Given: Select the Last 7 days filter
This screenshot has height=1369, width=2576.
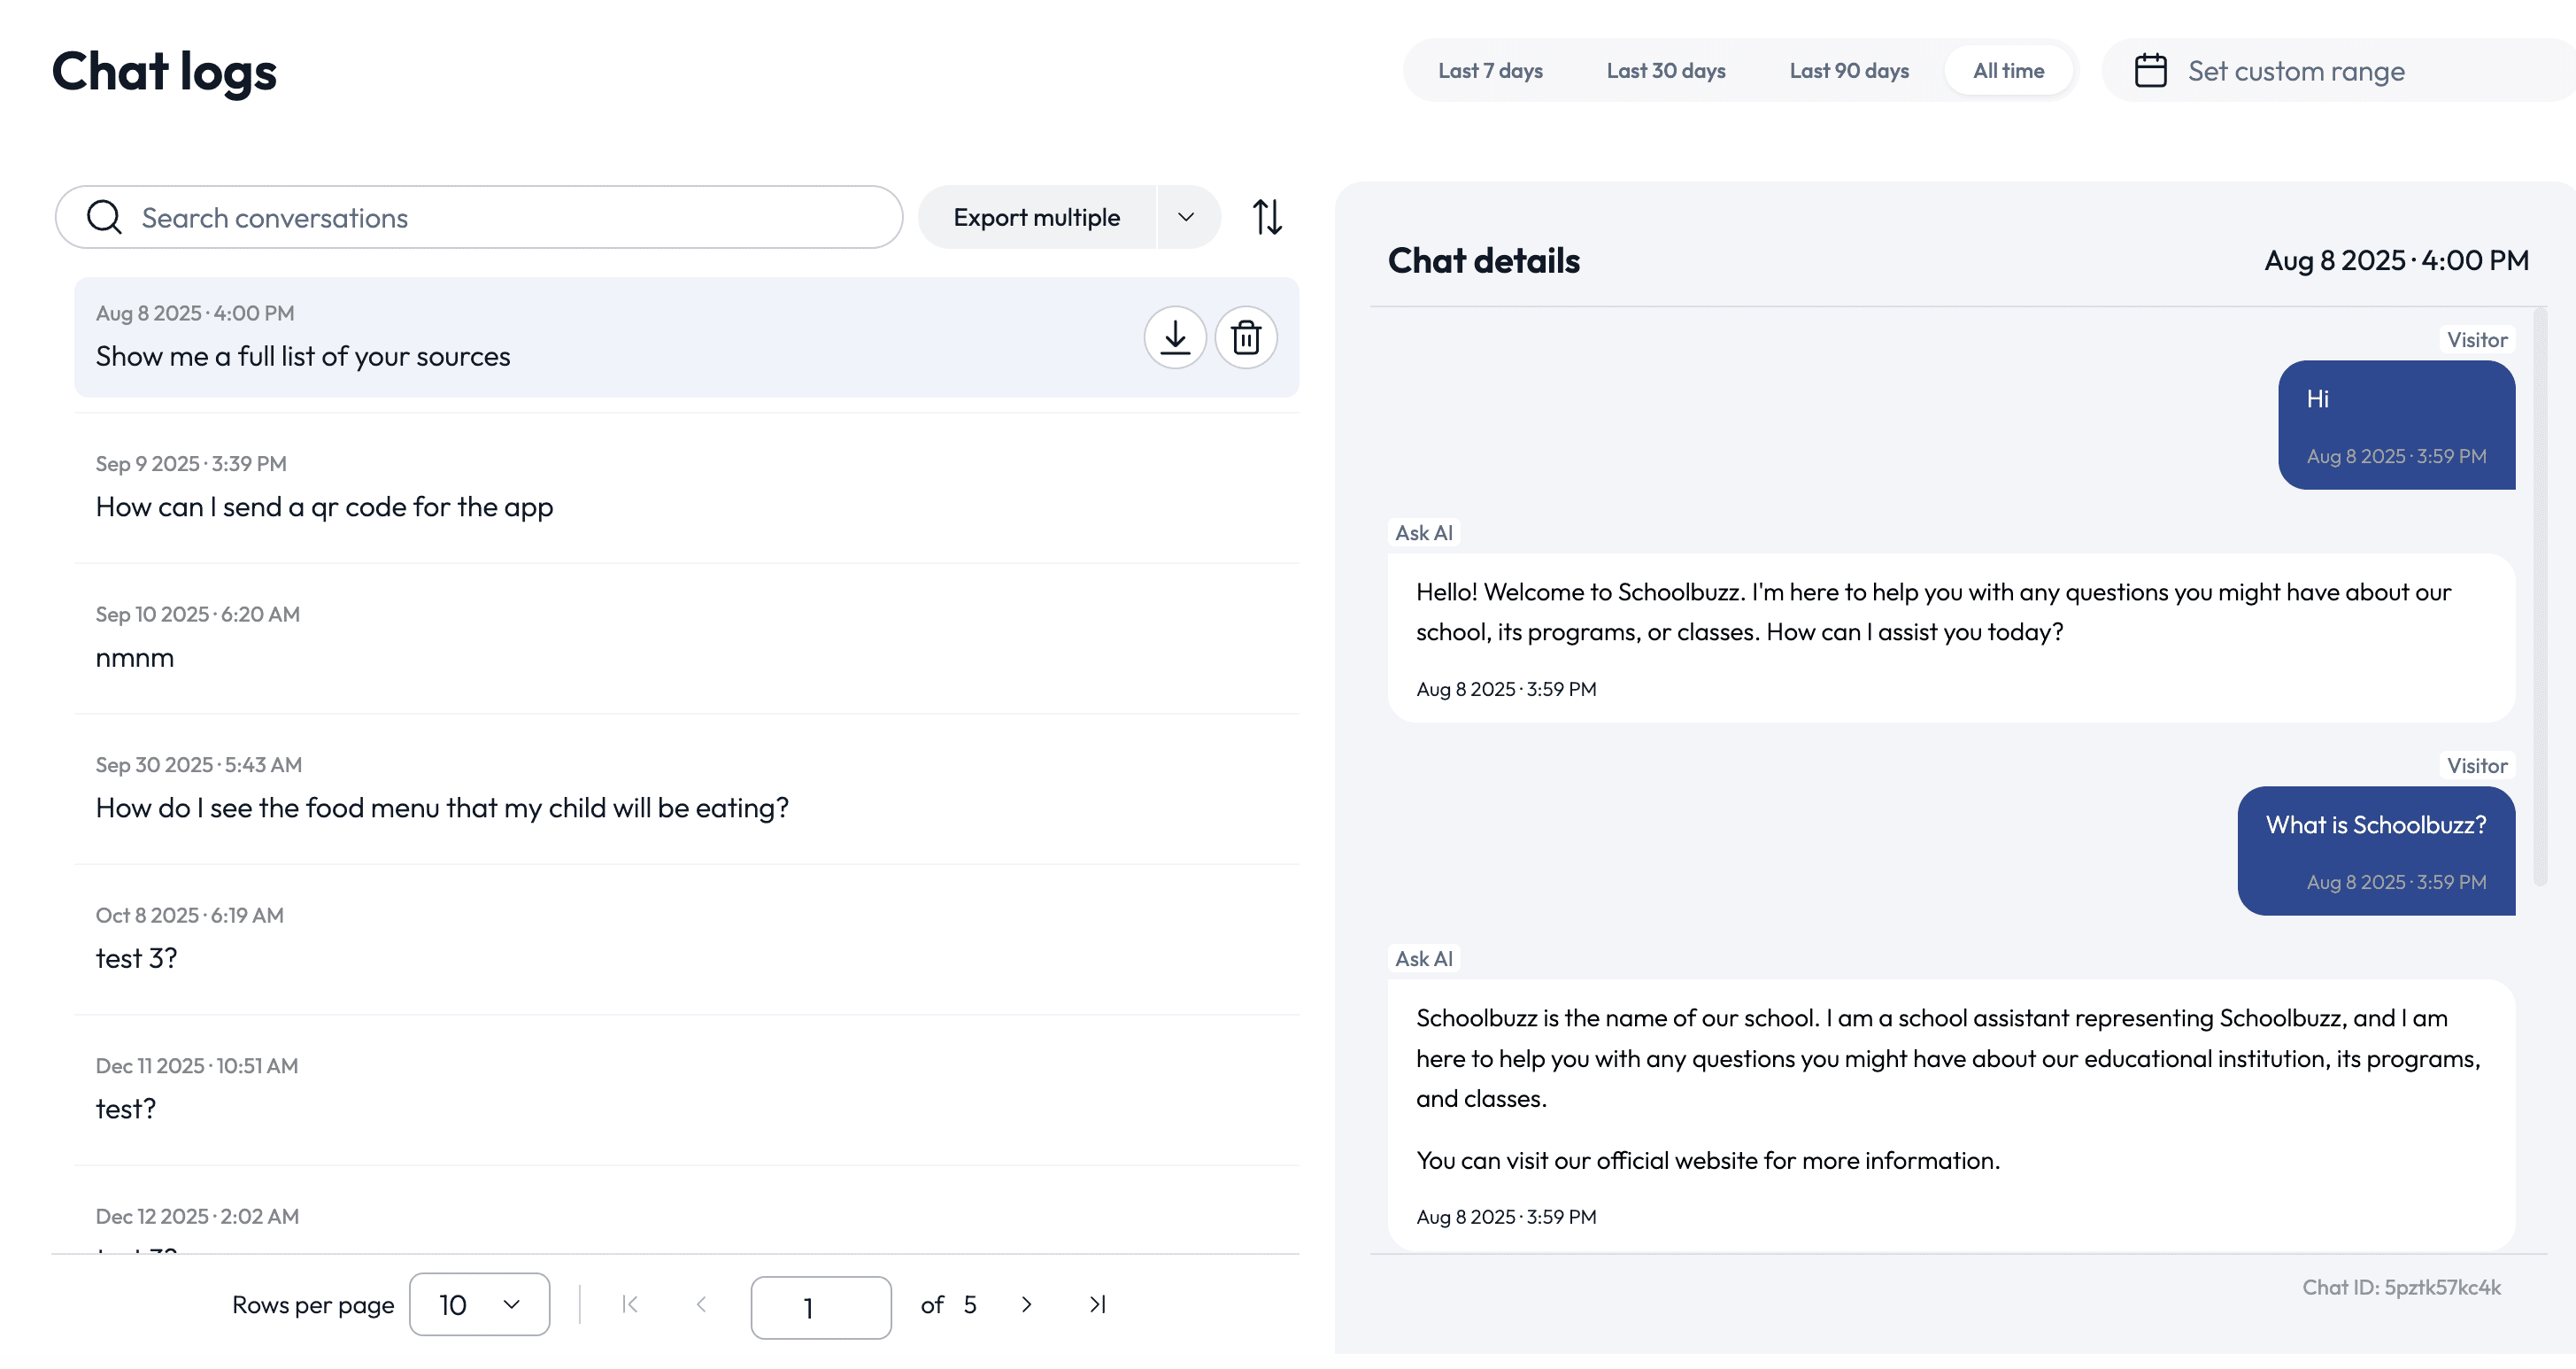Looking at the screenshot, I should [1490, 71].
